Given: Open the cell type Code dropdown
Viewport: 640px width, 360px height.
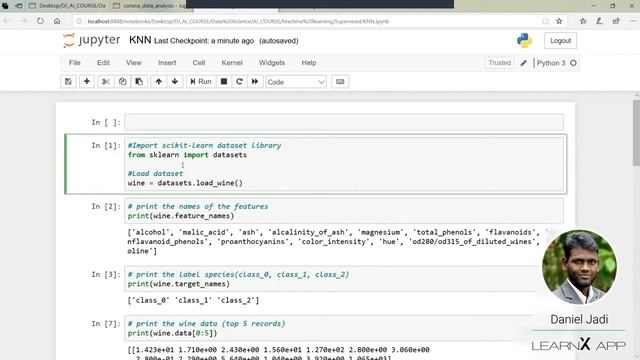Looking at the screenshot, I should pos(296,82).
